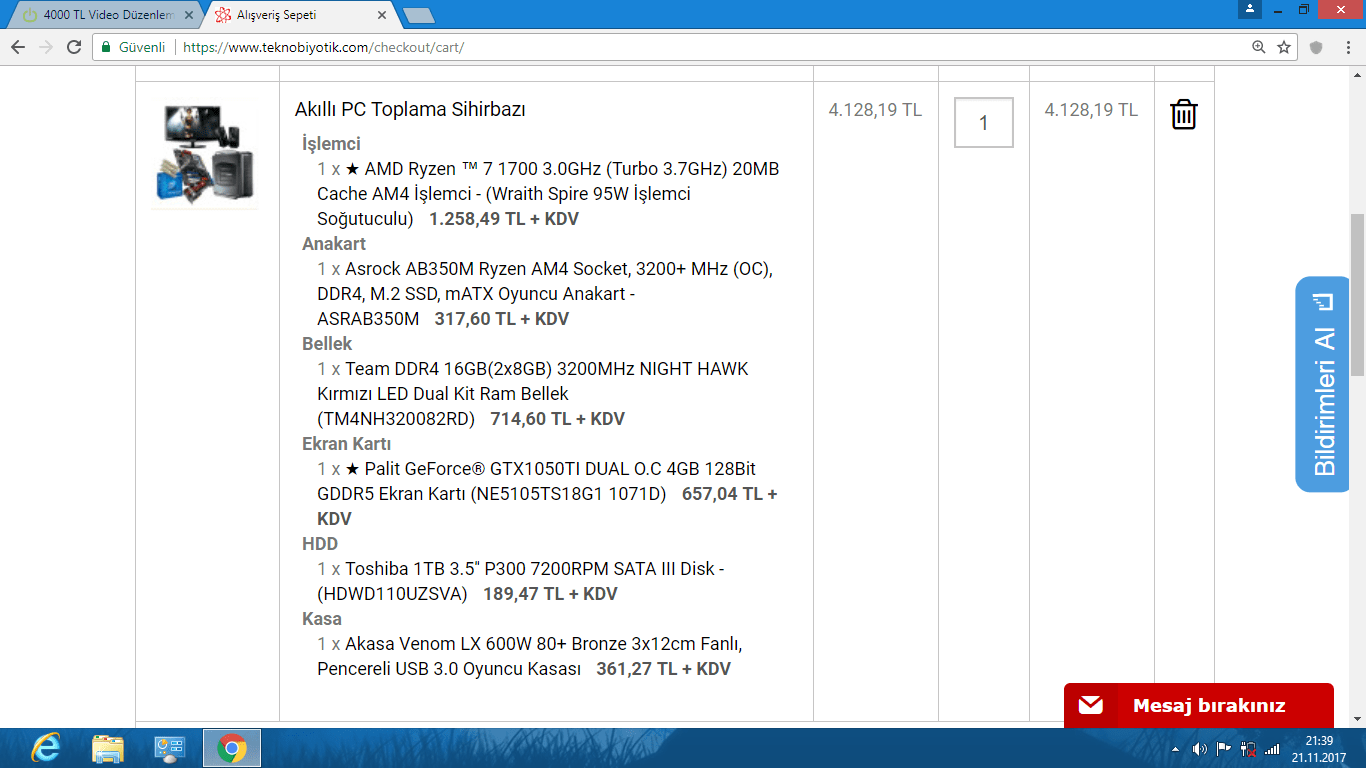Click the Toshiba 1TB P300 disk text
Image resolution: width=1366 pixels, height=768 pixels.
point(521,581)
